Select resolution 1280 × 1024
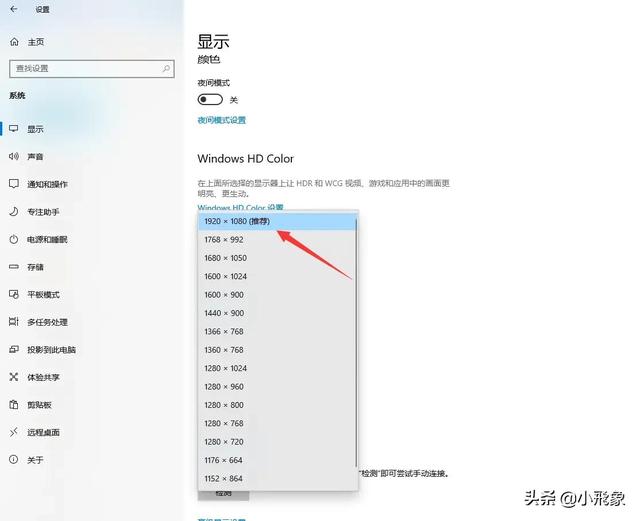640x521 pixels. point(277,368)
